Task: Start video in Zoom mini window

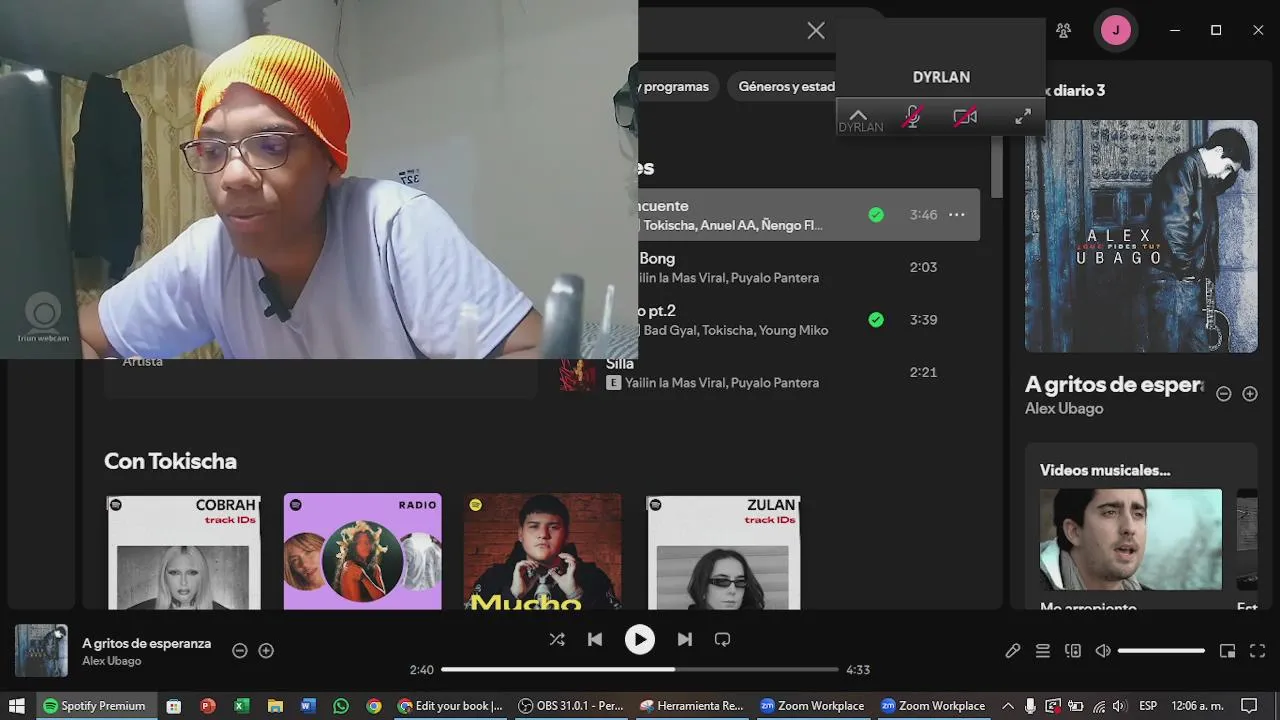Action: [x=965, y=117]
